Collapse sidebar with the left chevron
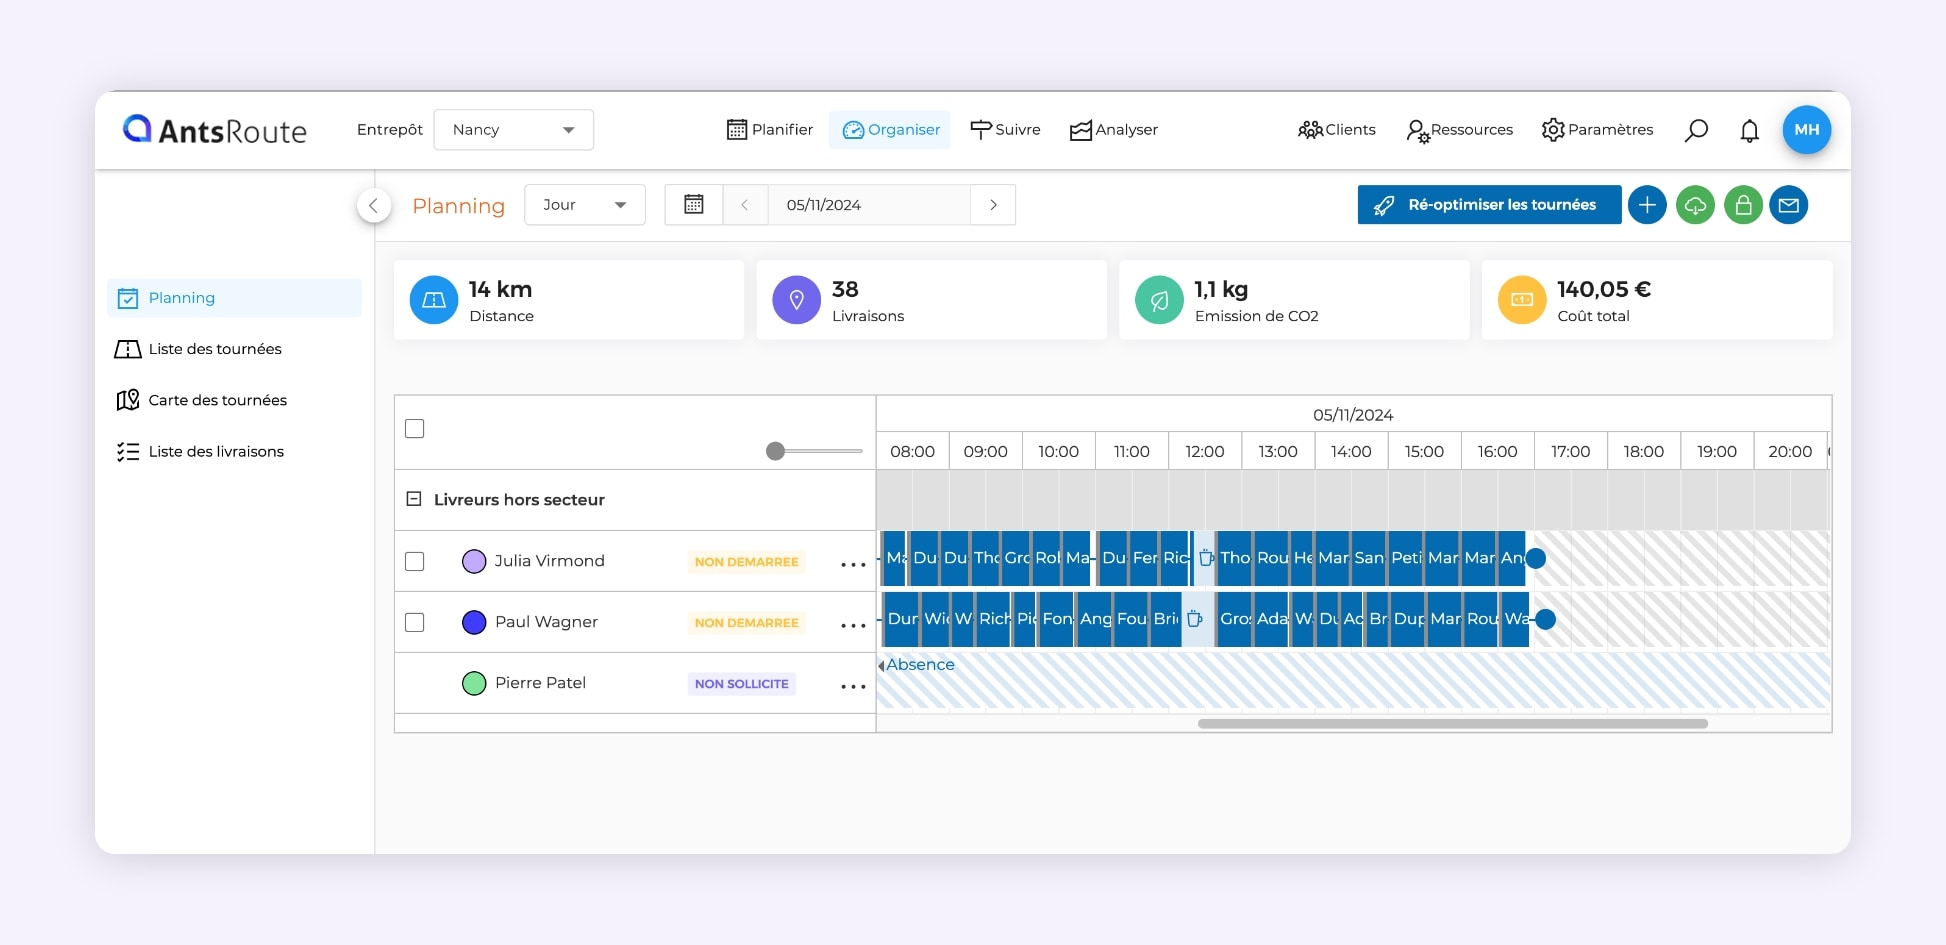 point(373,205)
